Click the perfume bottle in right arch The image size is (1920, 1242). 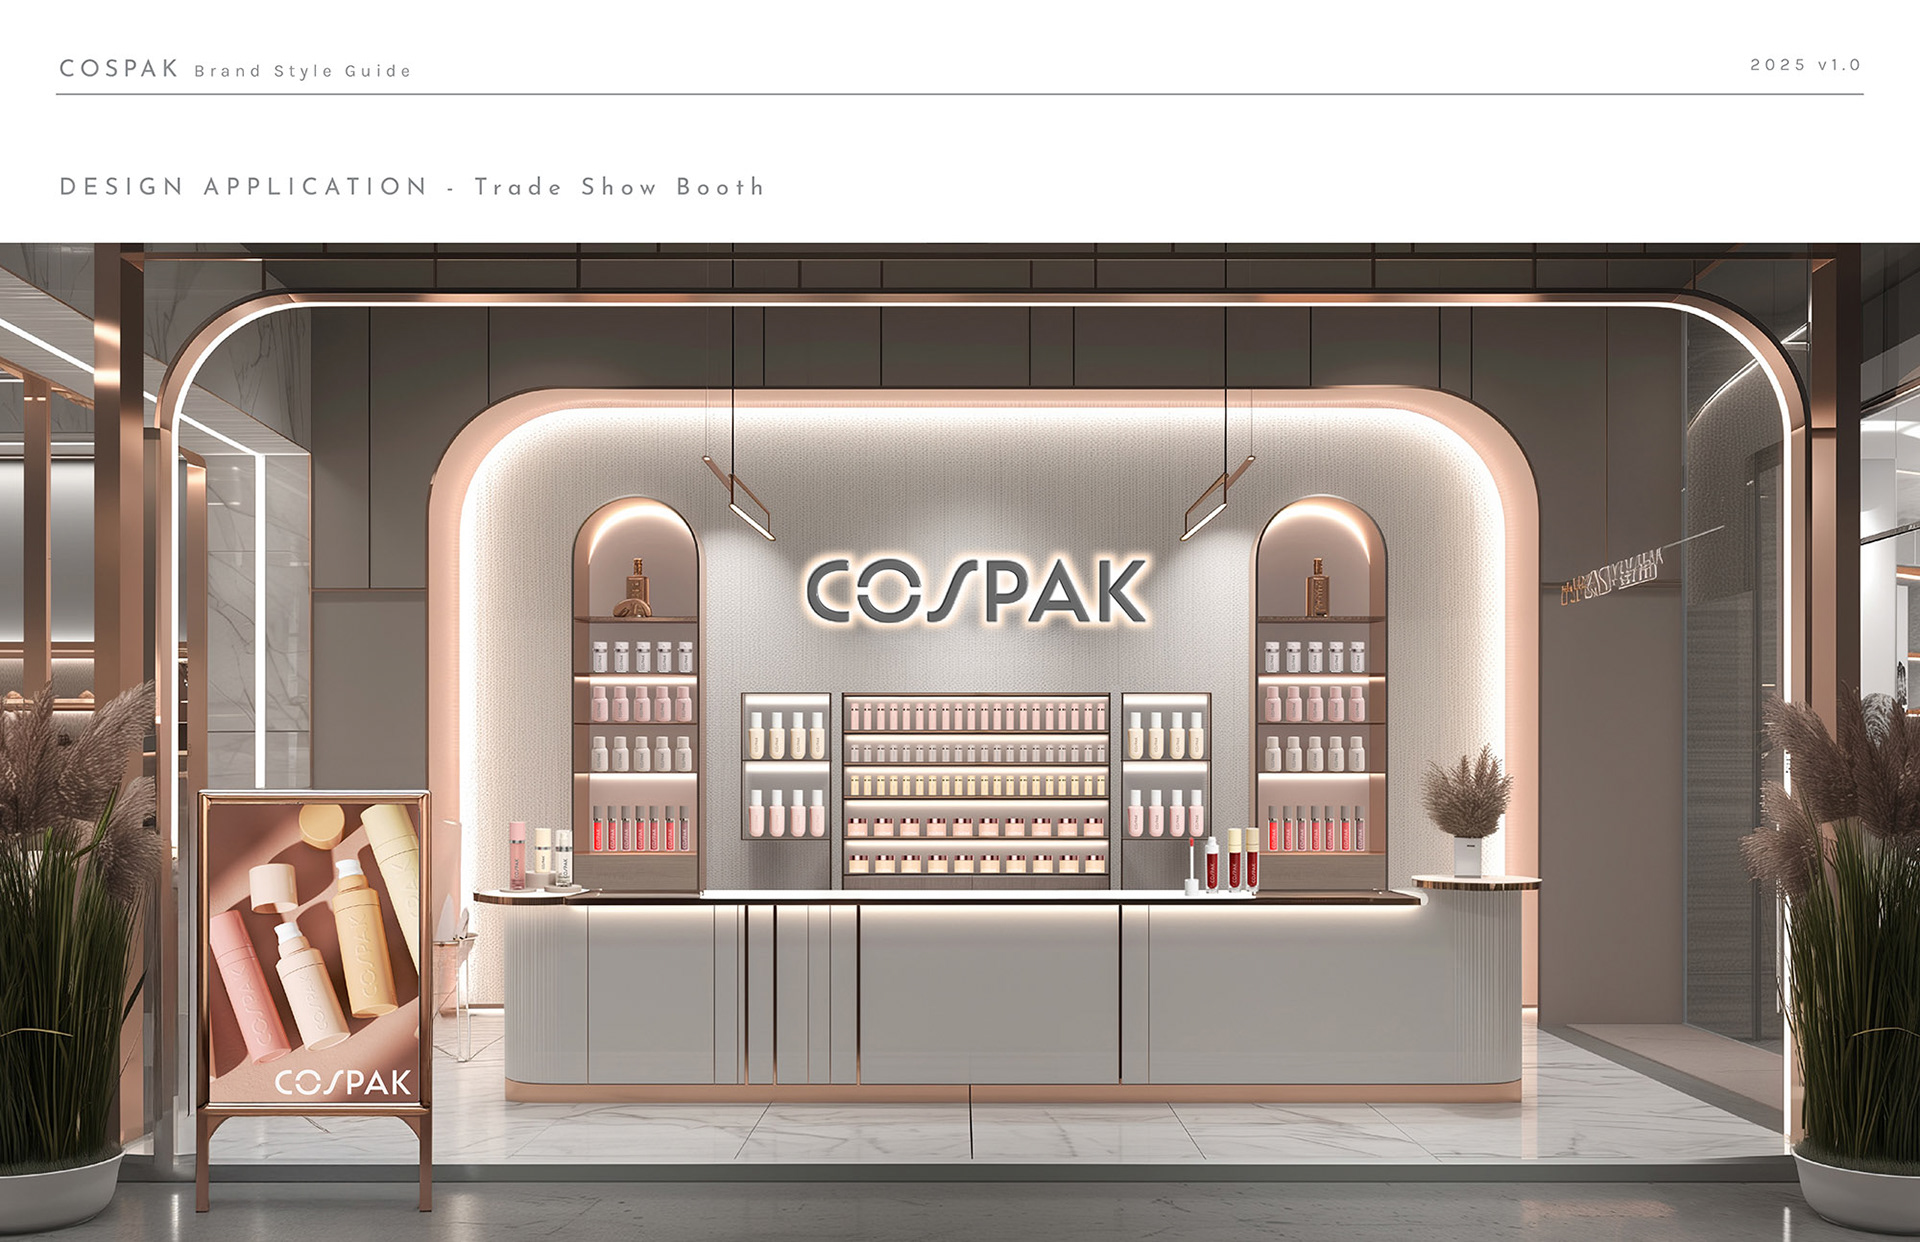point(1318,588)
